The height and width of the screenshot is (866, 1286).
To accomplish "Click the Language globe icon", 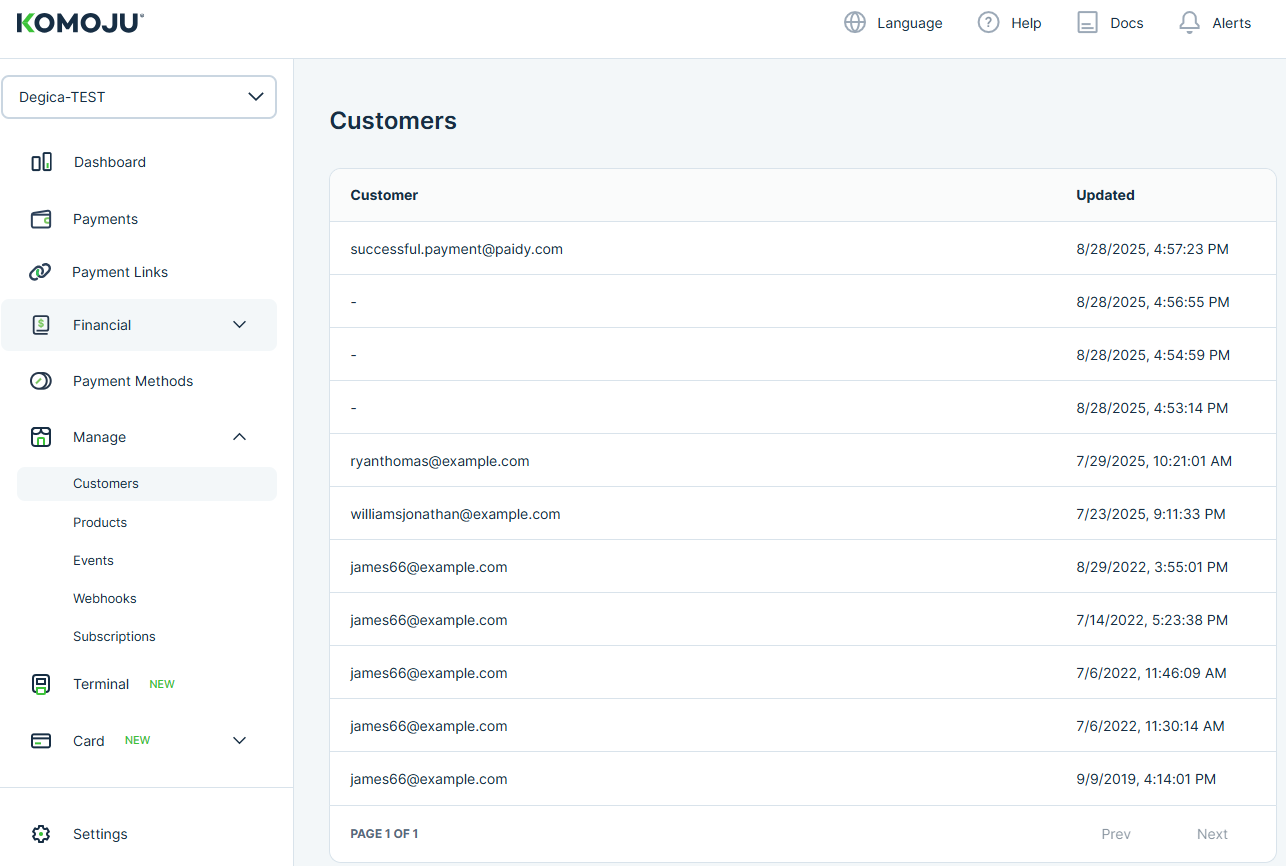I will pos(855,23).
